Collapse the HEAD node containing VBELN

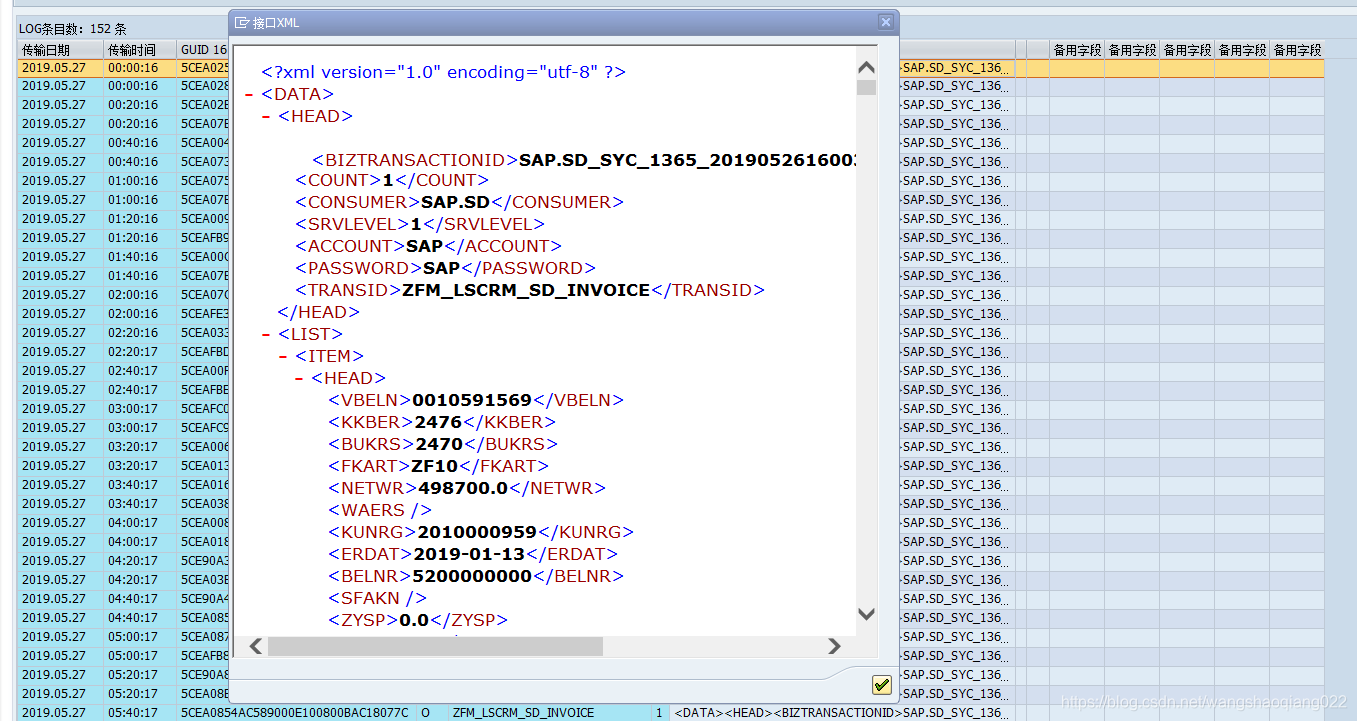tap(299, 379)
